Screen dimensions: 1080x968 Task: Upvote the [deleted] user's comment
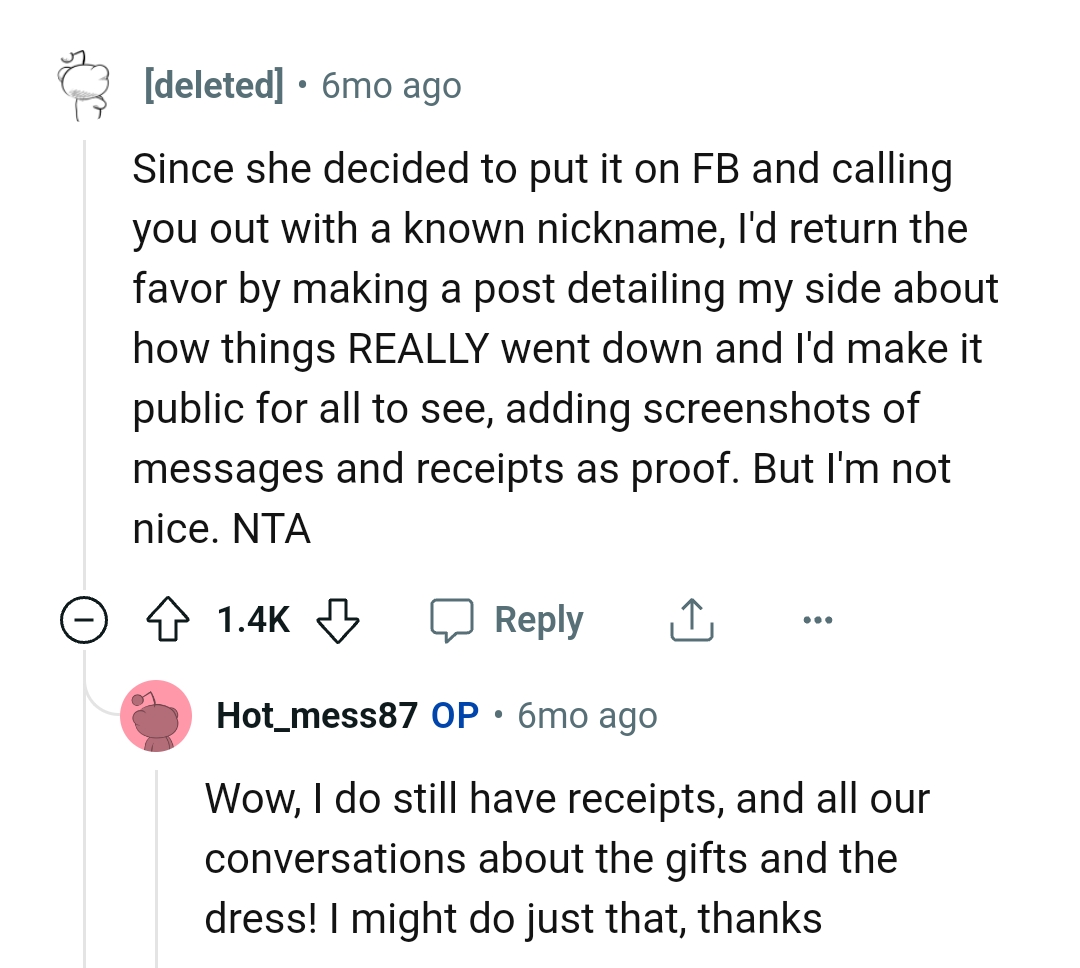tap(170, 619)
